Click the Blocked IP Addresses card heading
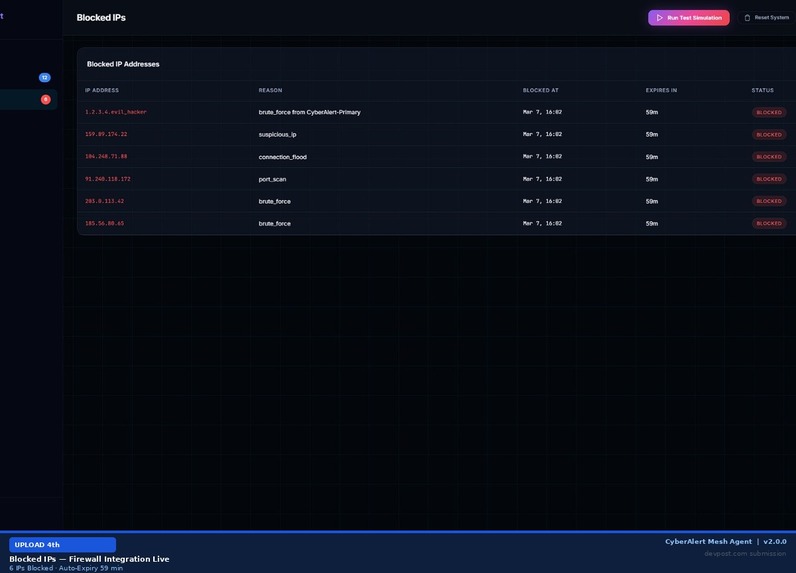 tap(123, 64)
